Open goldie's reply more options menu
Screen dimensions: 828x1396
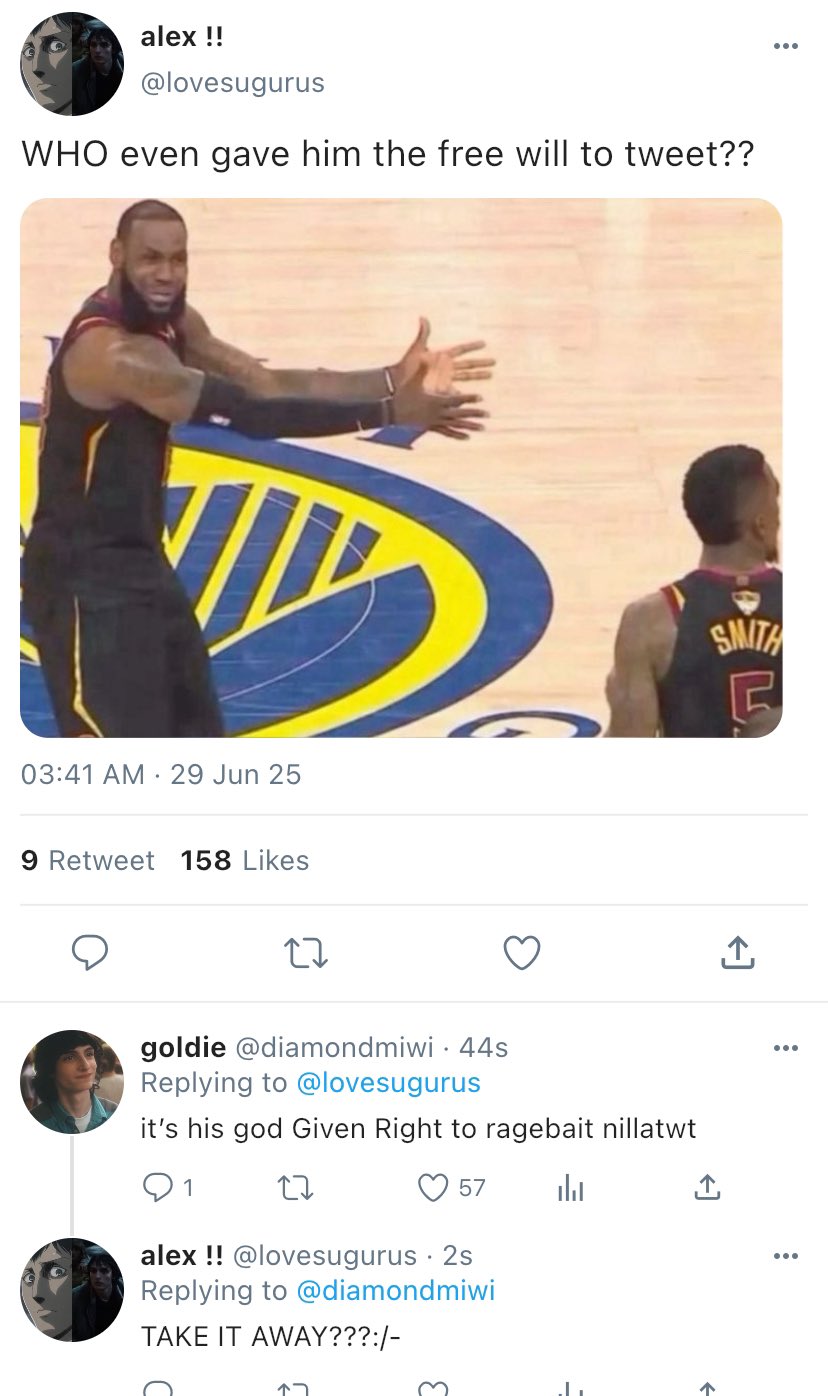tap(786, 1048)
